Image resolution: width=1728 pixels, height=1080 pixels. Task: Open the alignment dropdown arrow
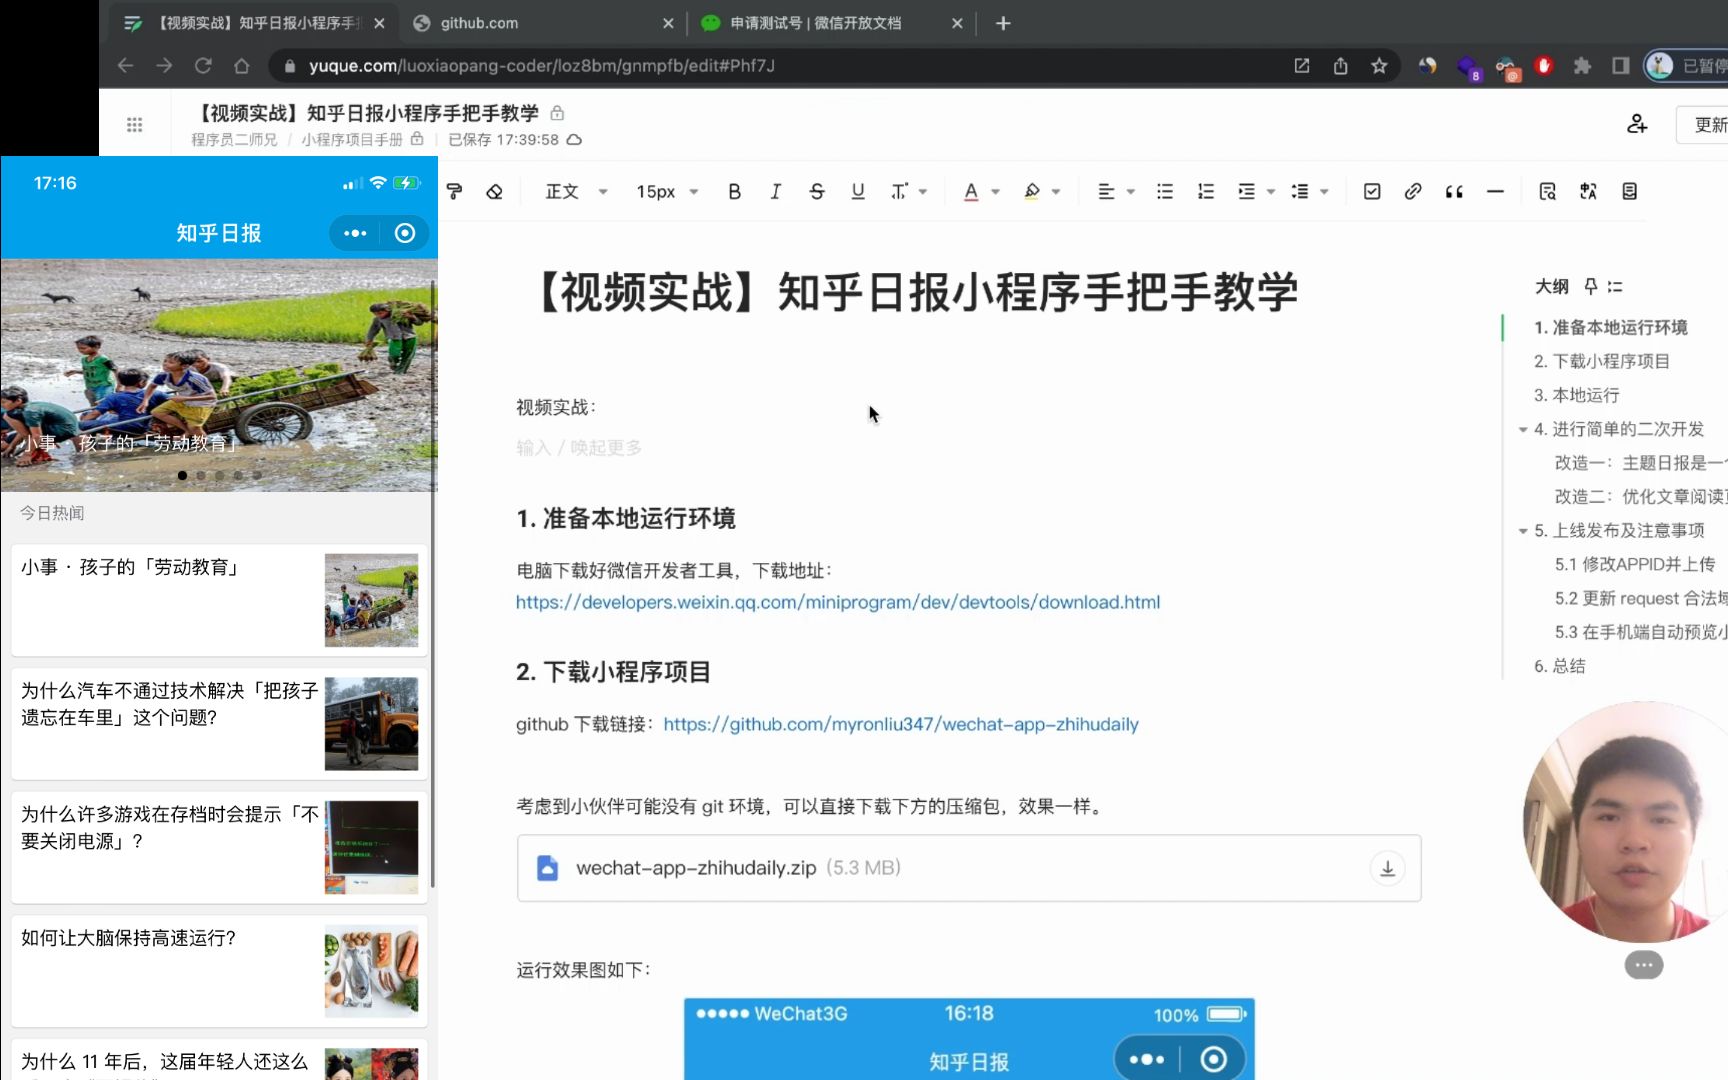click(x=1131, y=191)
